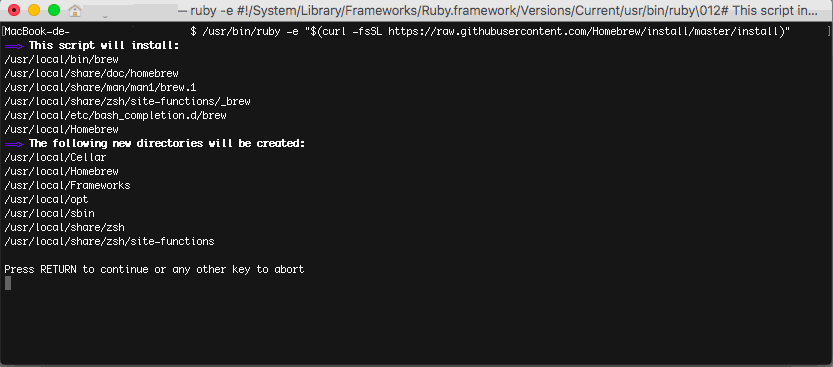The image size is (833, 367).
Task: Zoom the window using the green button
Action: 54,10
